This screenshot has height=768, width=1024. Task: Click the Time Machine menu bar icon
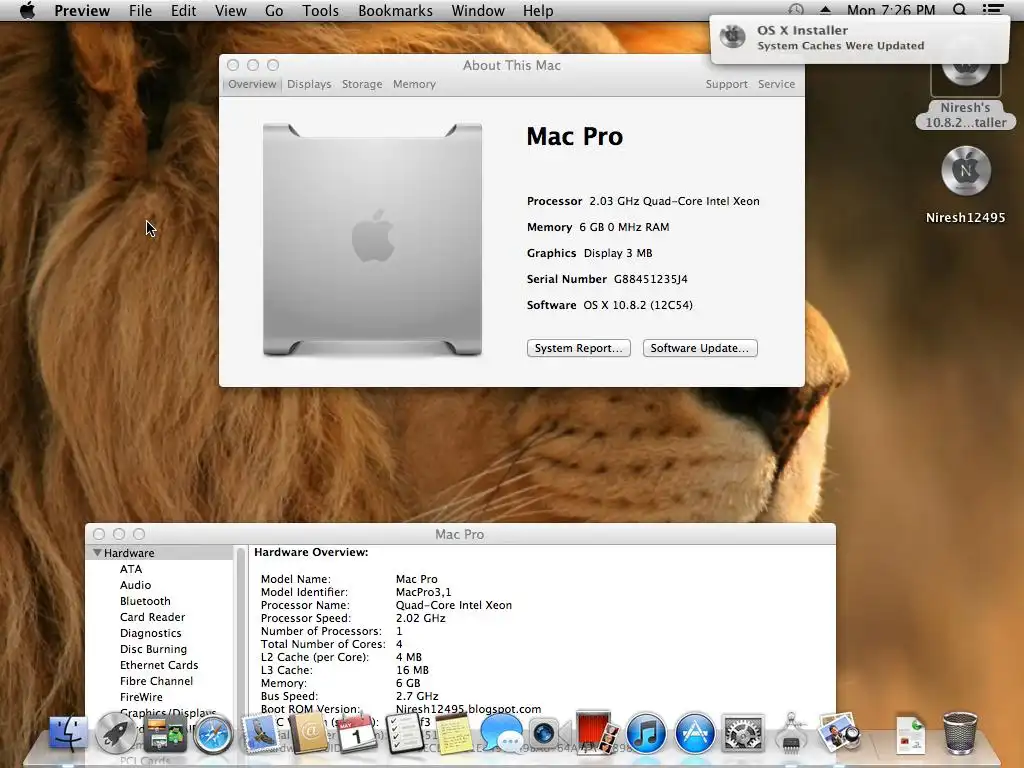click(x=795, y=10)
